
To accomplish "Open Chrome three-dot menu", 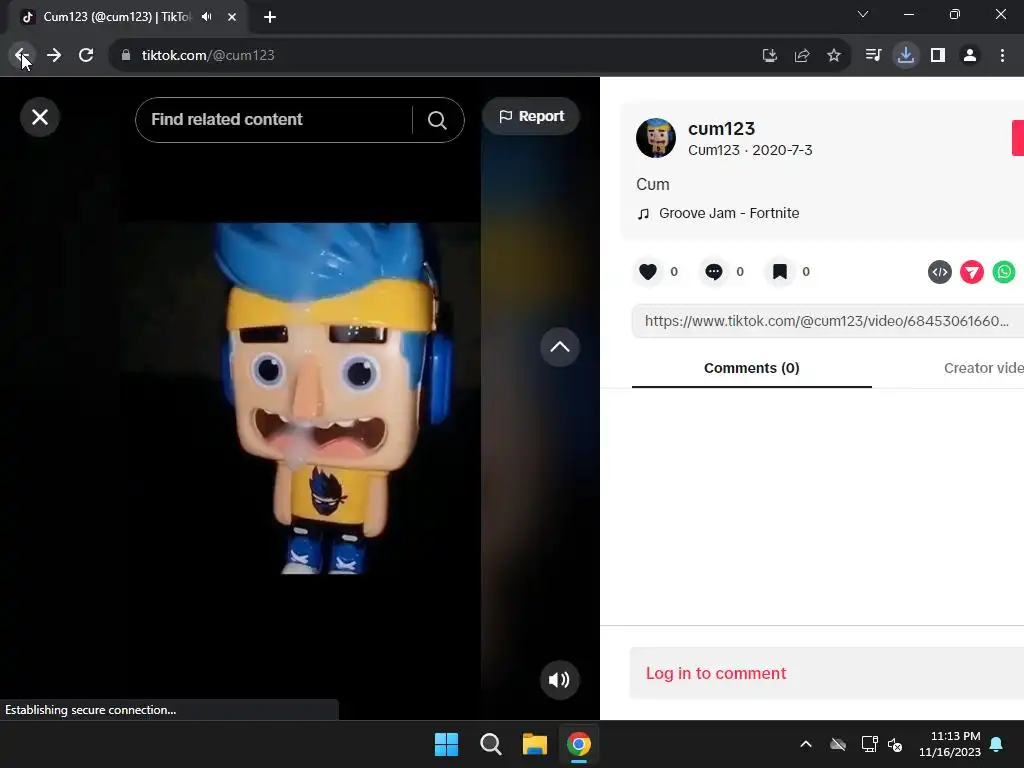I will click(x=1002, y=56).
